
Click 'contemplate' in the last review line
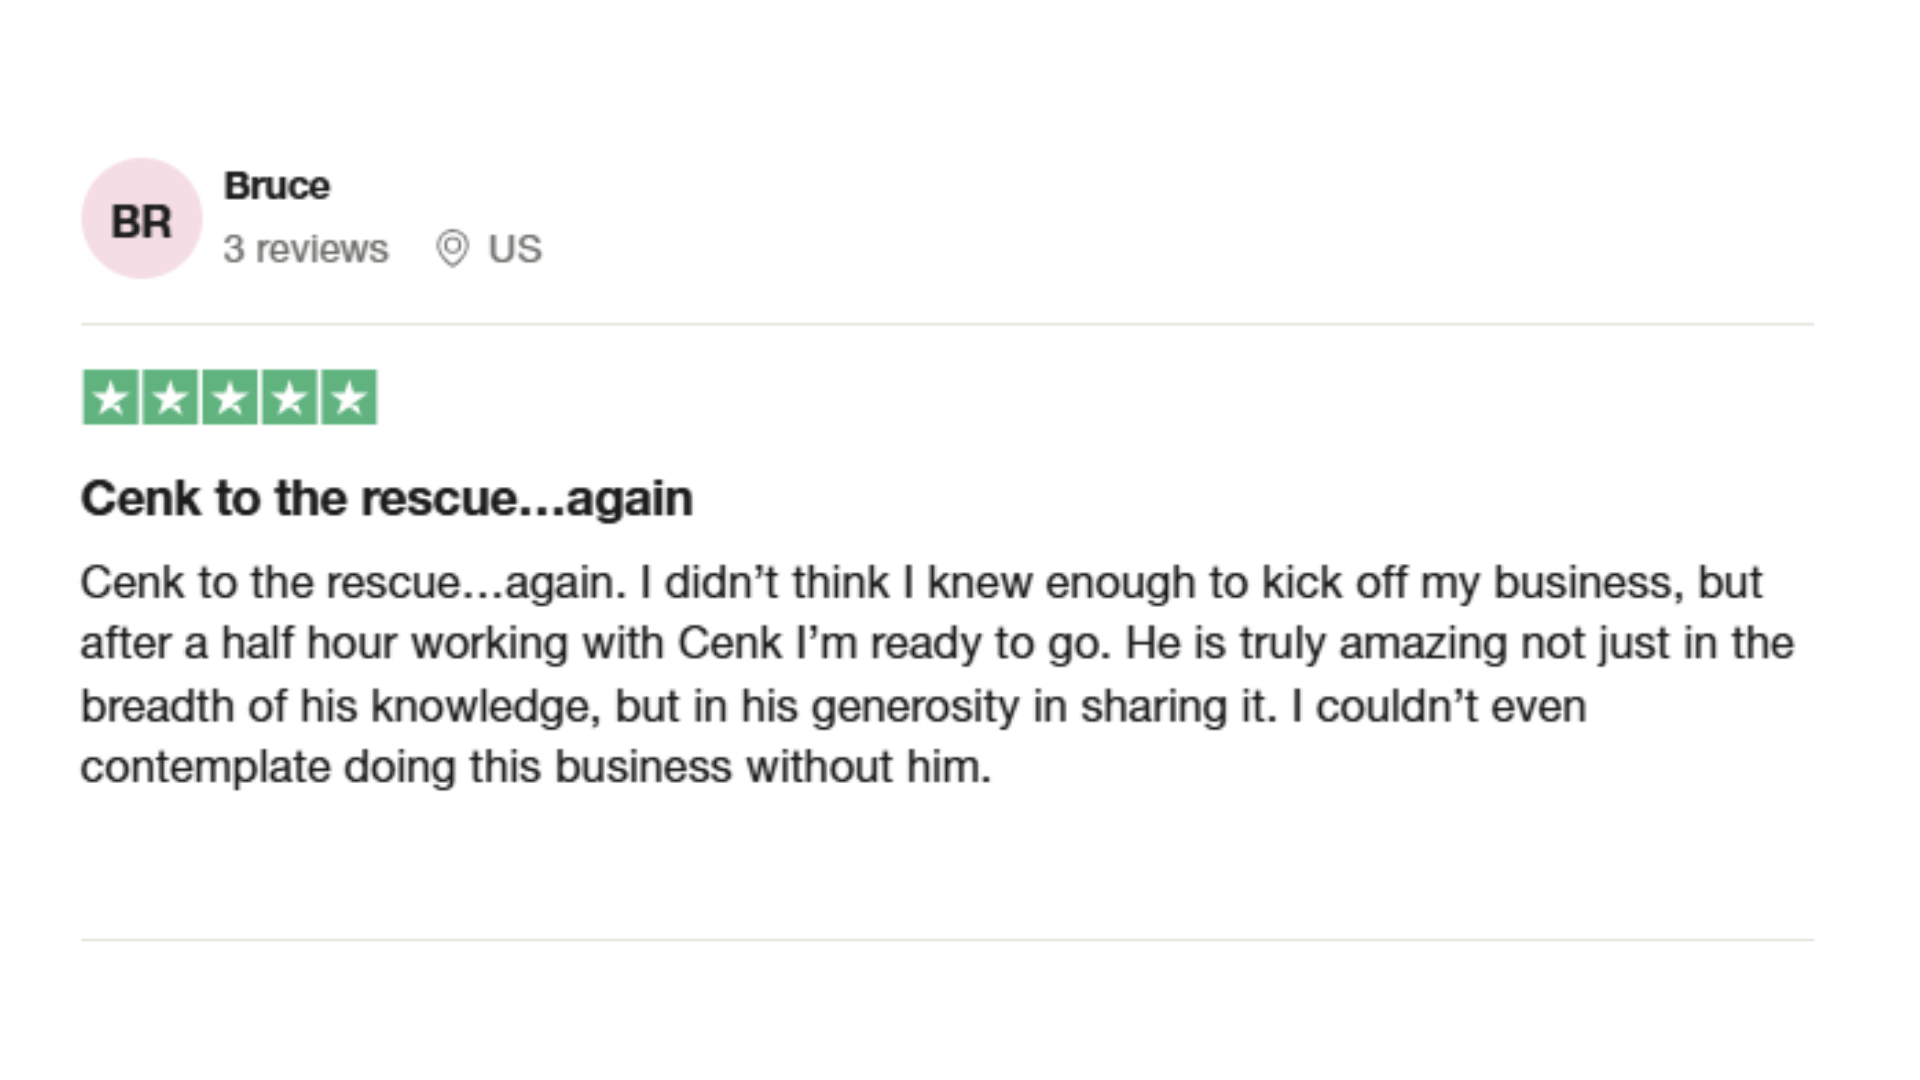click(x=205, y=768)
